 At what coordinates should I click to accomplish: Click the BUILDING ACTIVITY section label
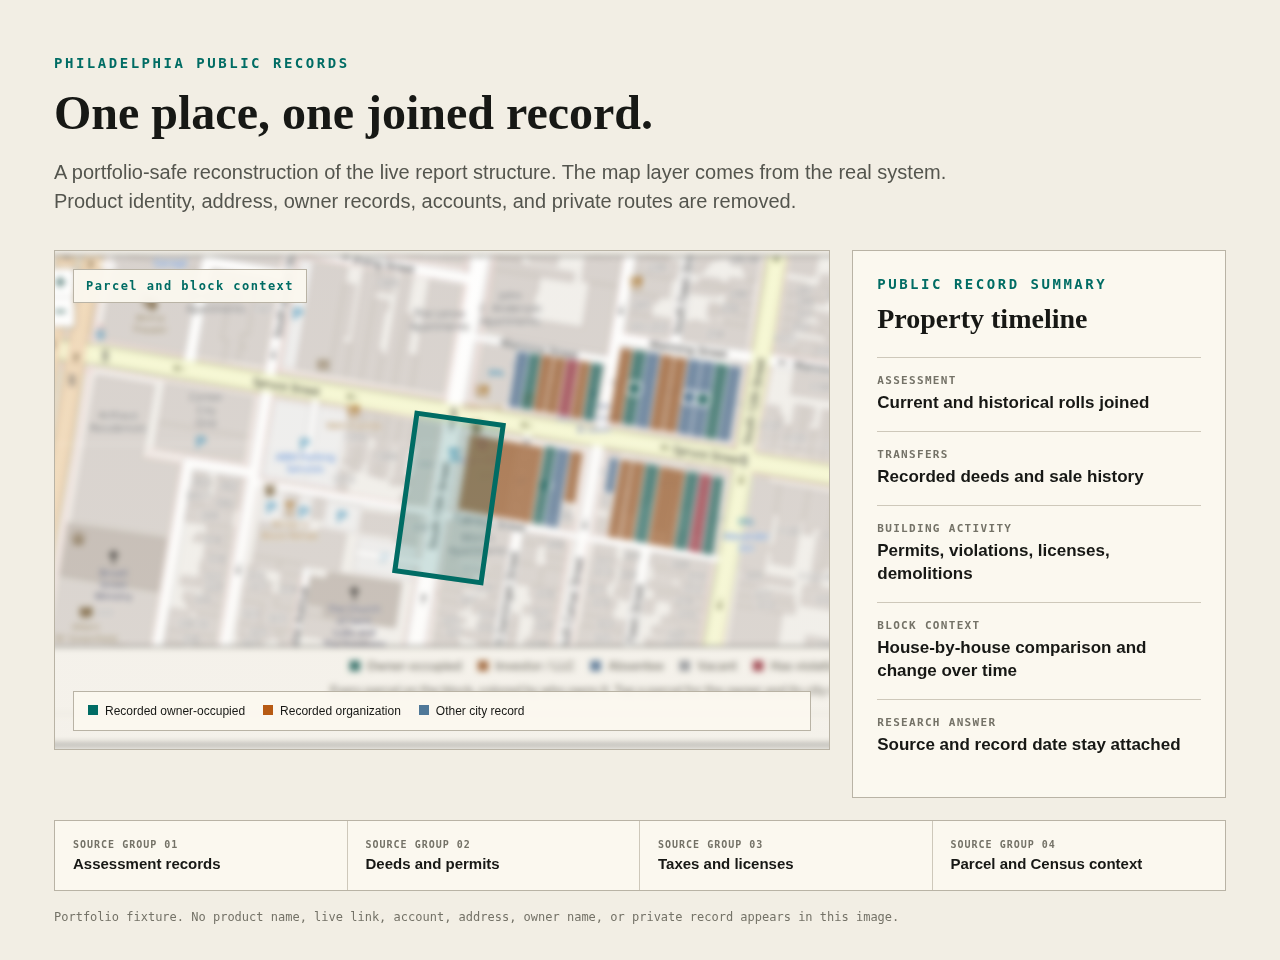click(945, 529)
